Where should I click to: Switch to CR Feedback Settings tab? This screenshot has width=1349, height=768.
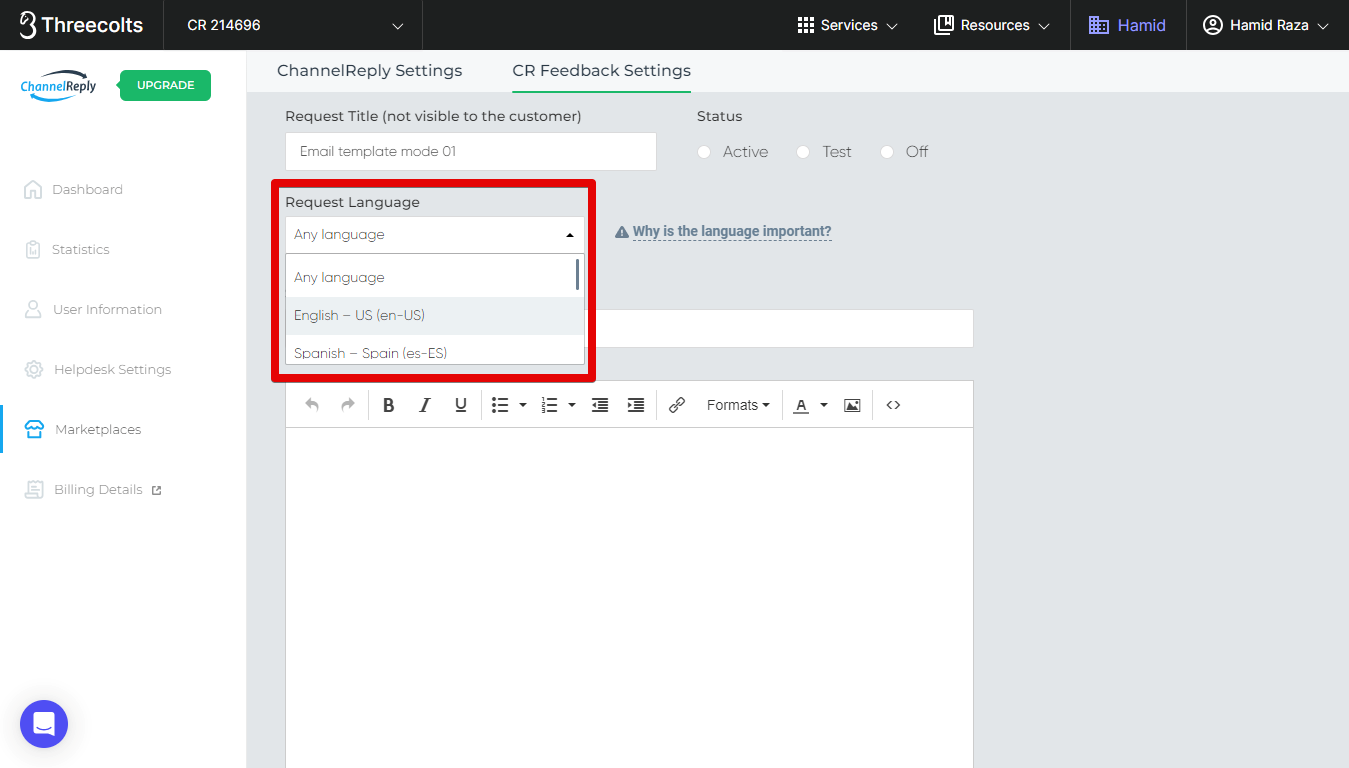pyautogui.click(x=602, y=71)
